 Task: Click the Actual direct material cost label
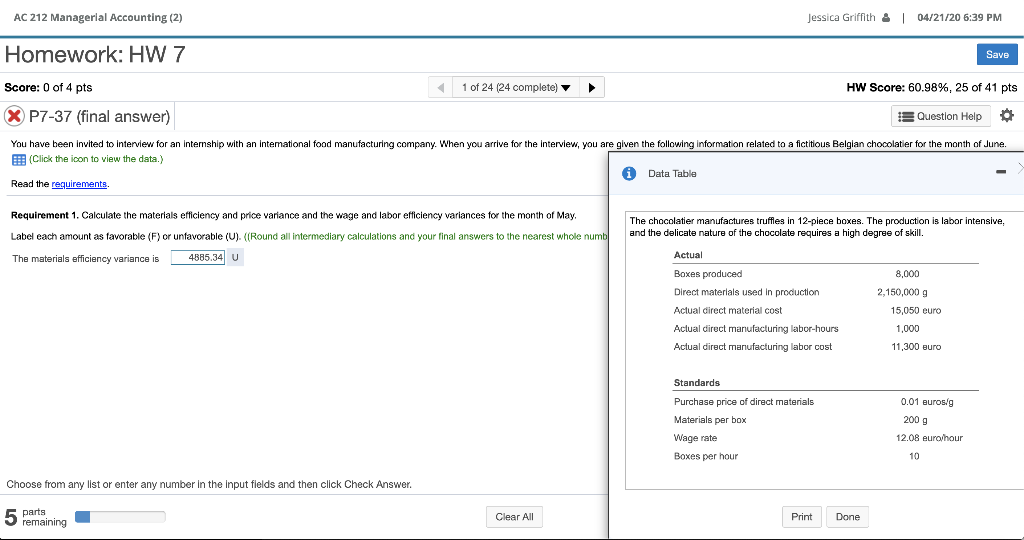728,311
